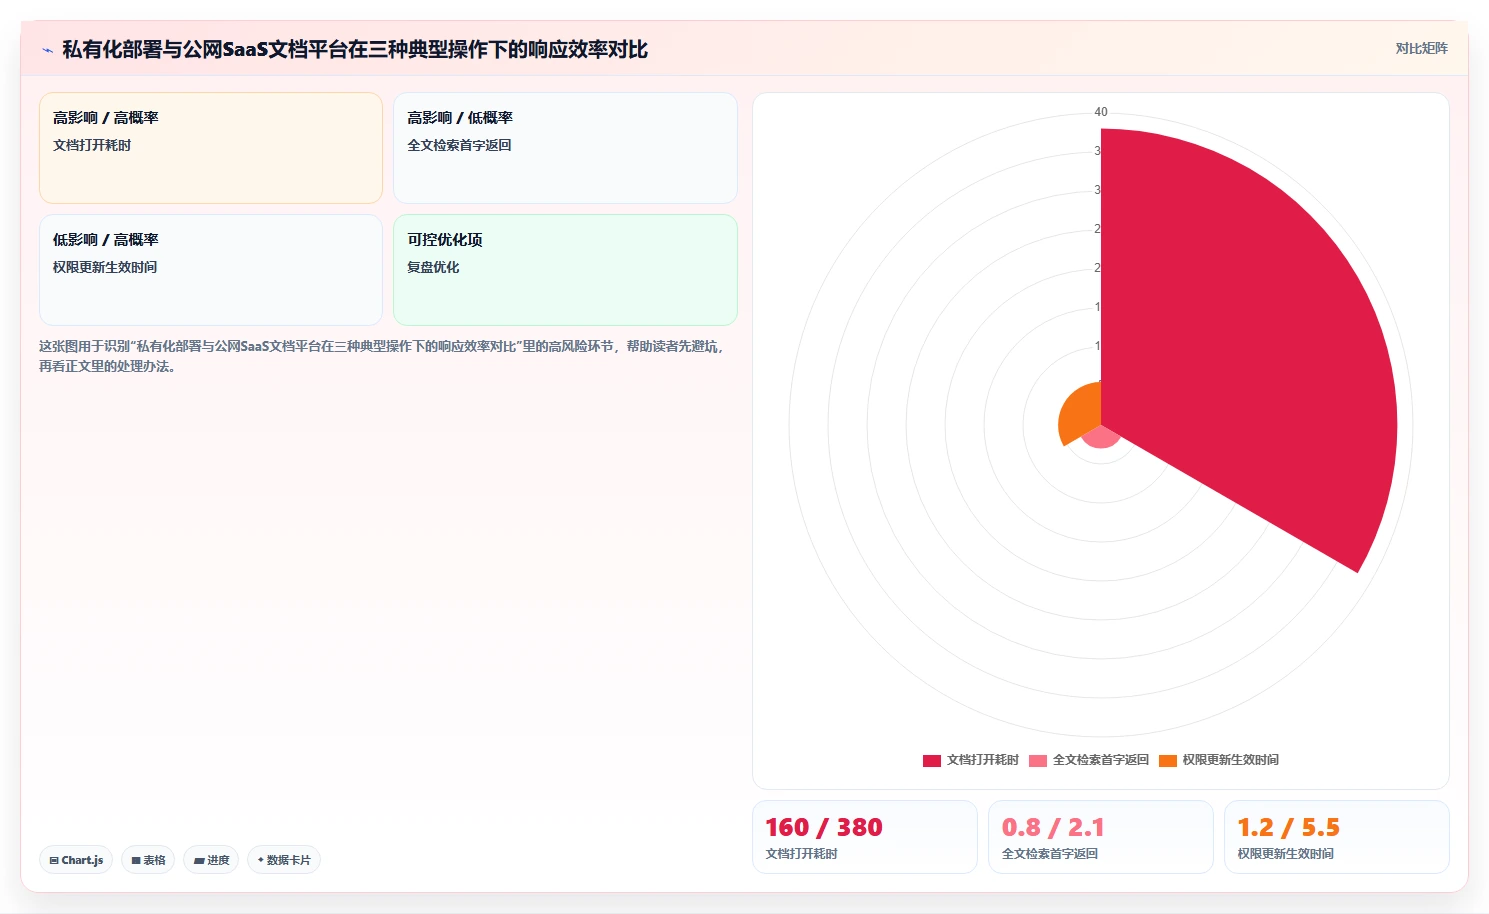Select the 高影响 / 高概率 card

pos(211,148)
